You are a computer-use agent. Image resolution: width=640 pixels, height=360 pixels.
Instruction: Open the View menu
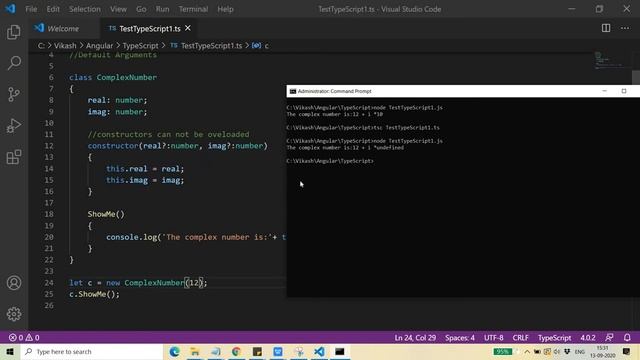[118, 9]
